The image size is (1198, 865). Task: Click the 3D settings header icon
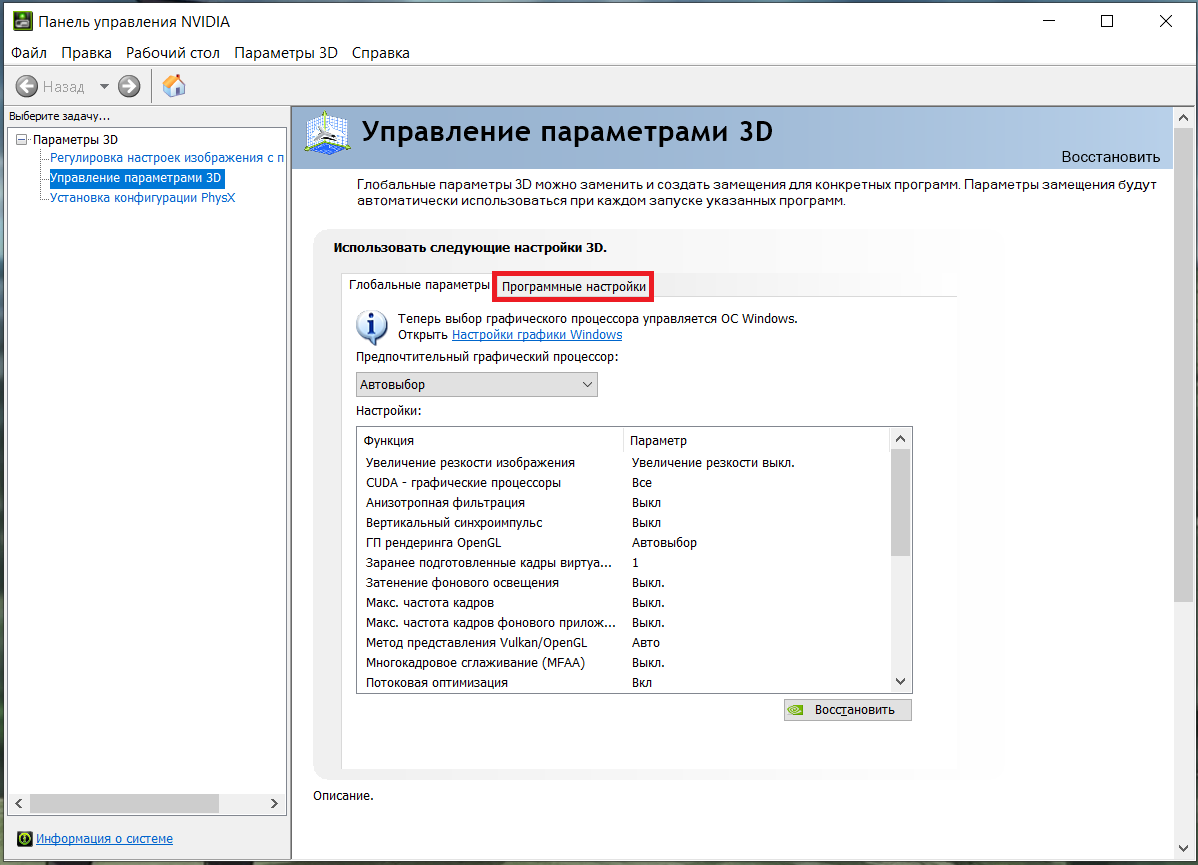point(327,133)
